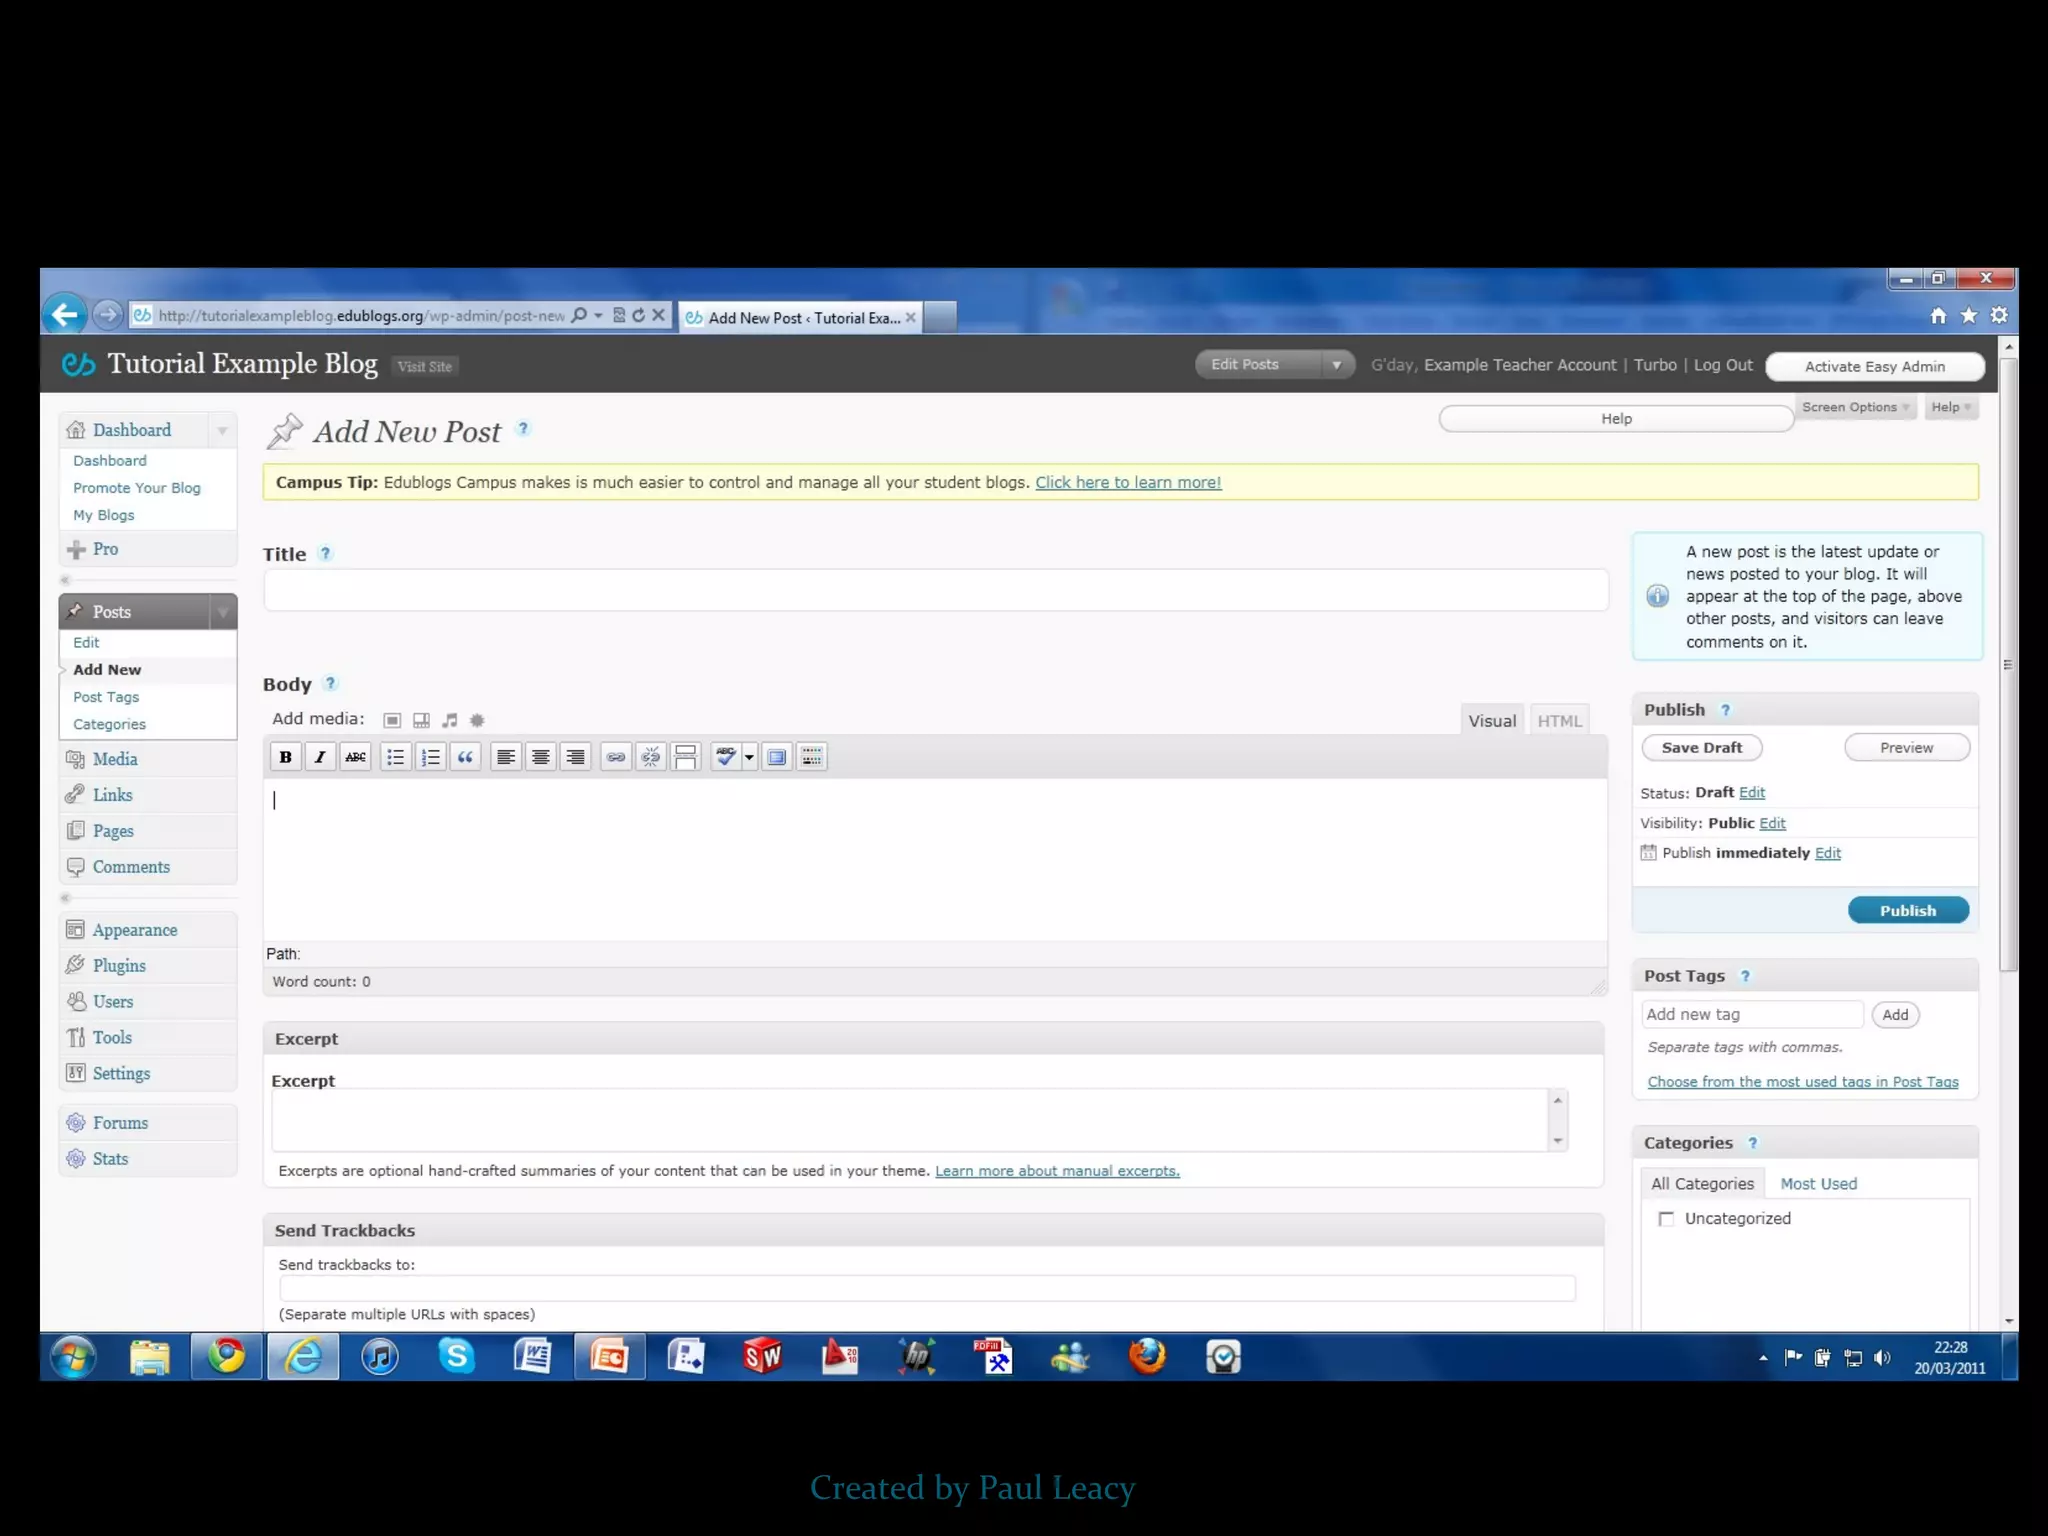Click in the Title input field
This screenshot has height=1536, width=2048.
(936, 591)
